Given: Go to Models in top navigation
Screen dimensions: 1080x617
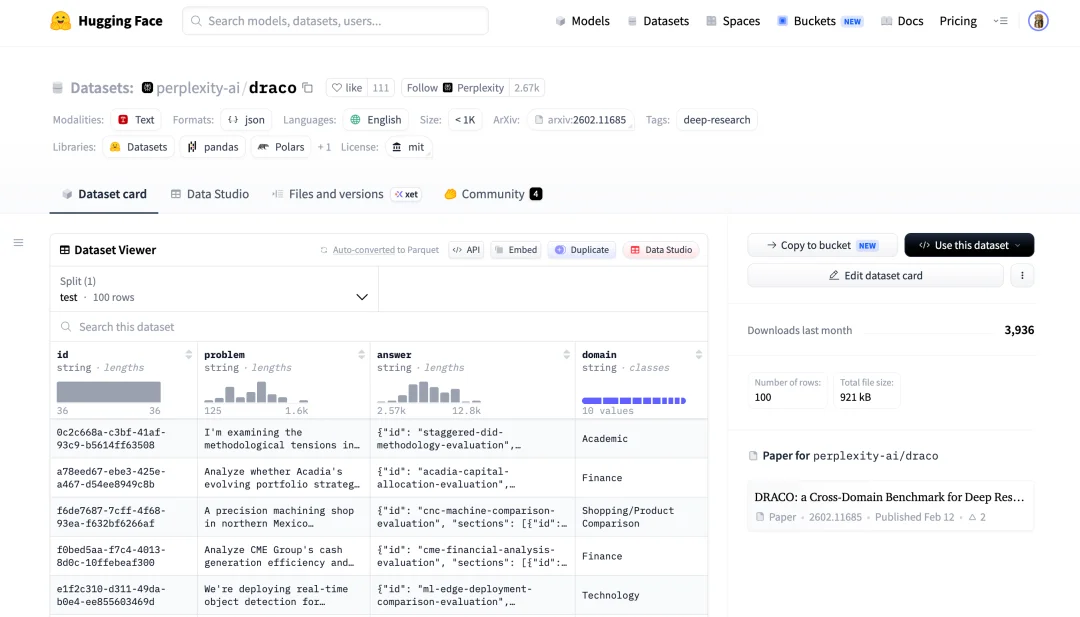Looking at the screenshot, I should pyautogui.click(x=583, y=21).
